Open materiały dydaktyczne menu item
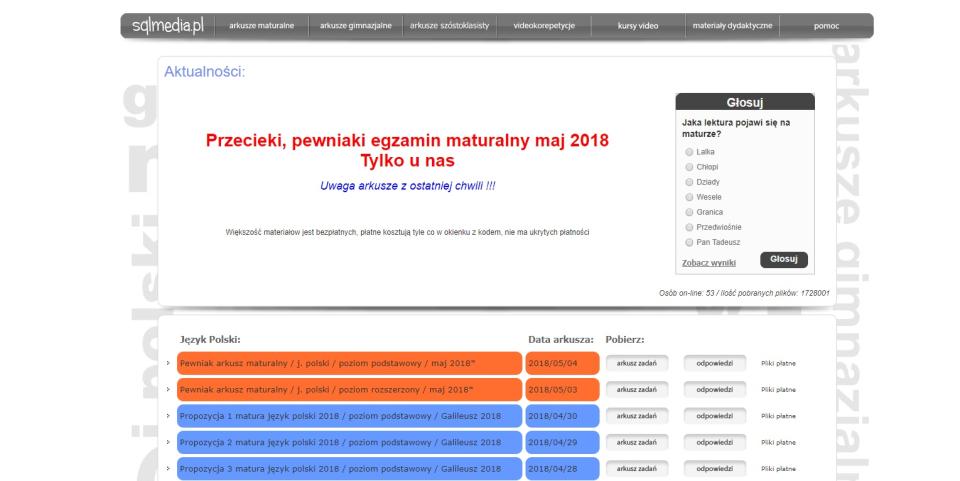The image size is (960, 481). pos(732,25)
